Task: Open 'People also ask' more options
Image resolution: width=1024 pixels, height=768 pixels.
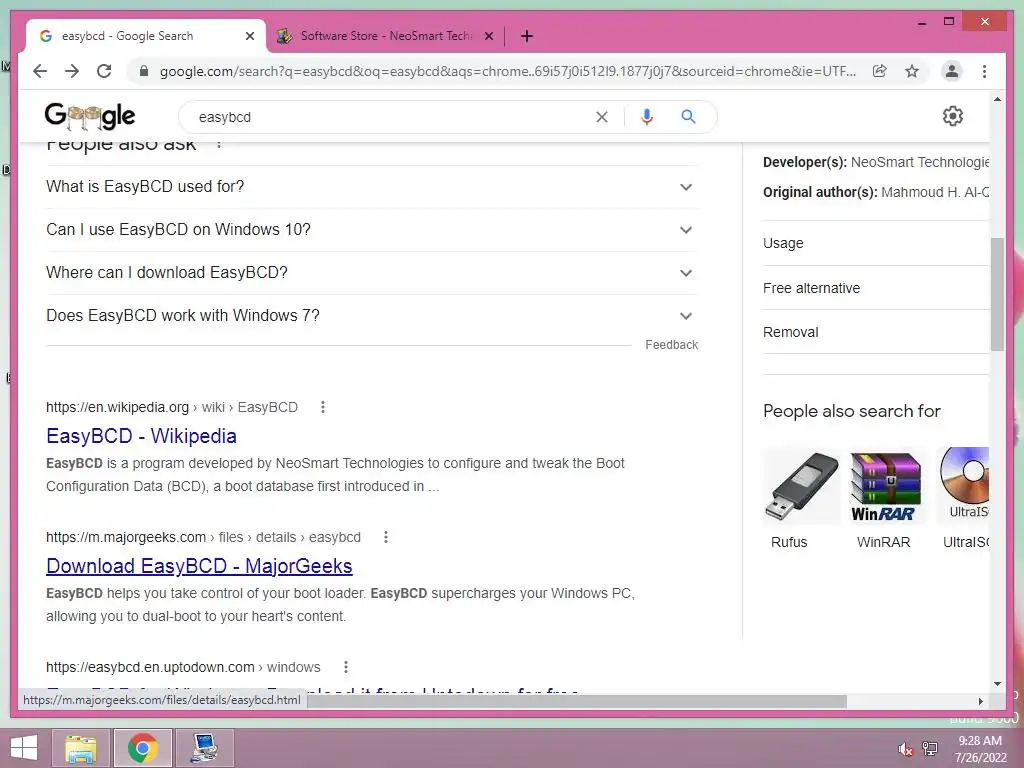Action: click(219, 143)
